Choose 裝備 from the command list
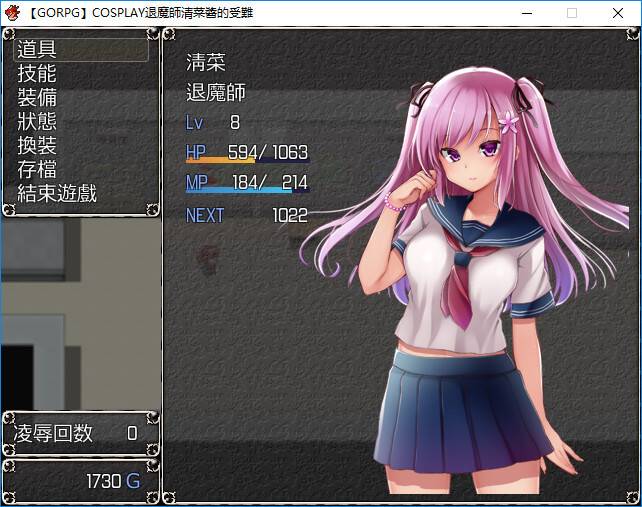 pos(37,98)
